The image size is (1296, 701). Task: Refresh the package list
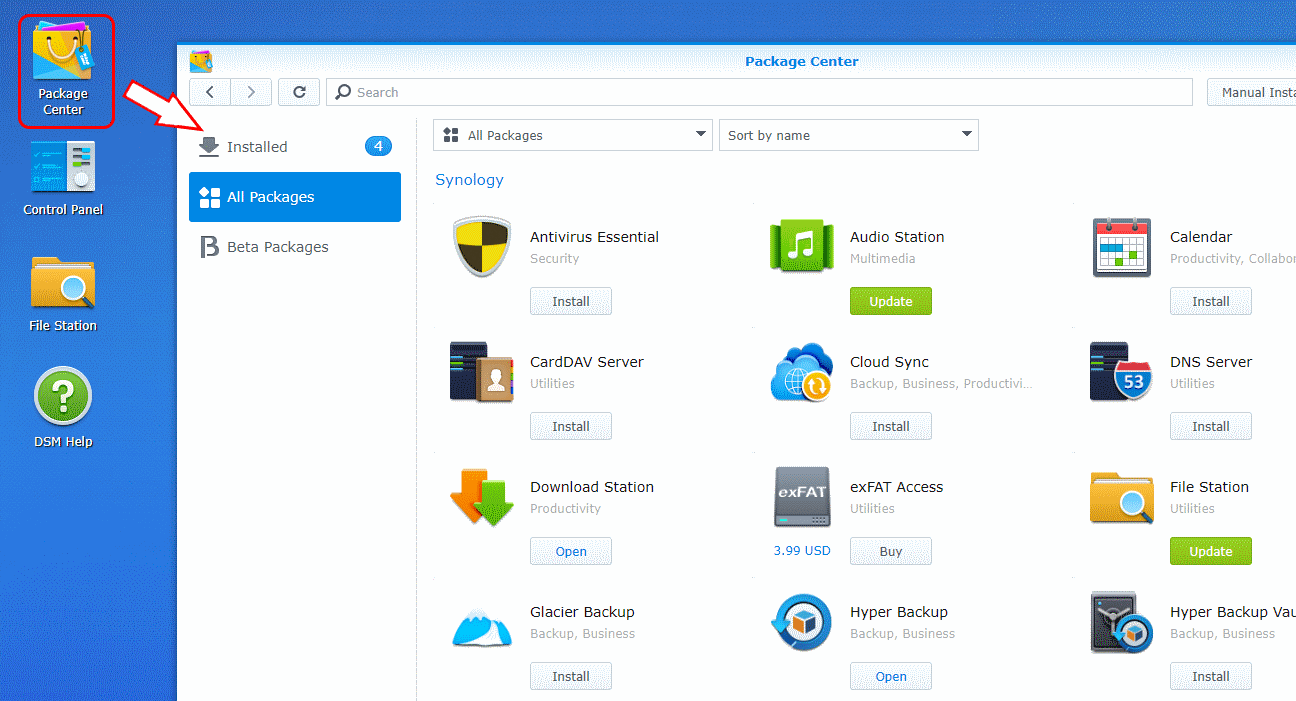(x=299, y=92)
